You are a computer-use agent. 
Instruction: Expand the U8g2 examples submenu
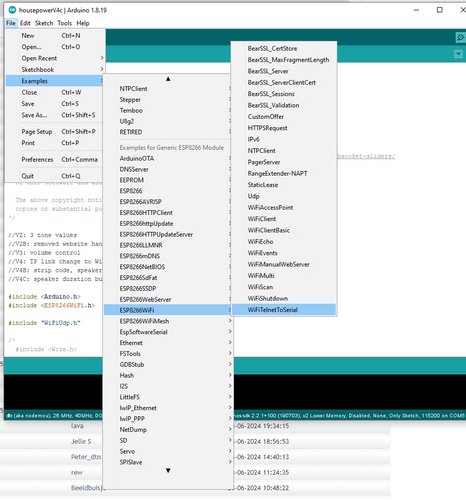pyautogui.click(x=168, y=121)
